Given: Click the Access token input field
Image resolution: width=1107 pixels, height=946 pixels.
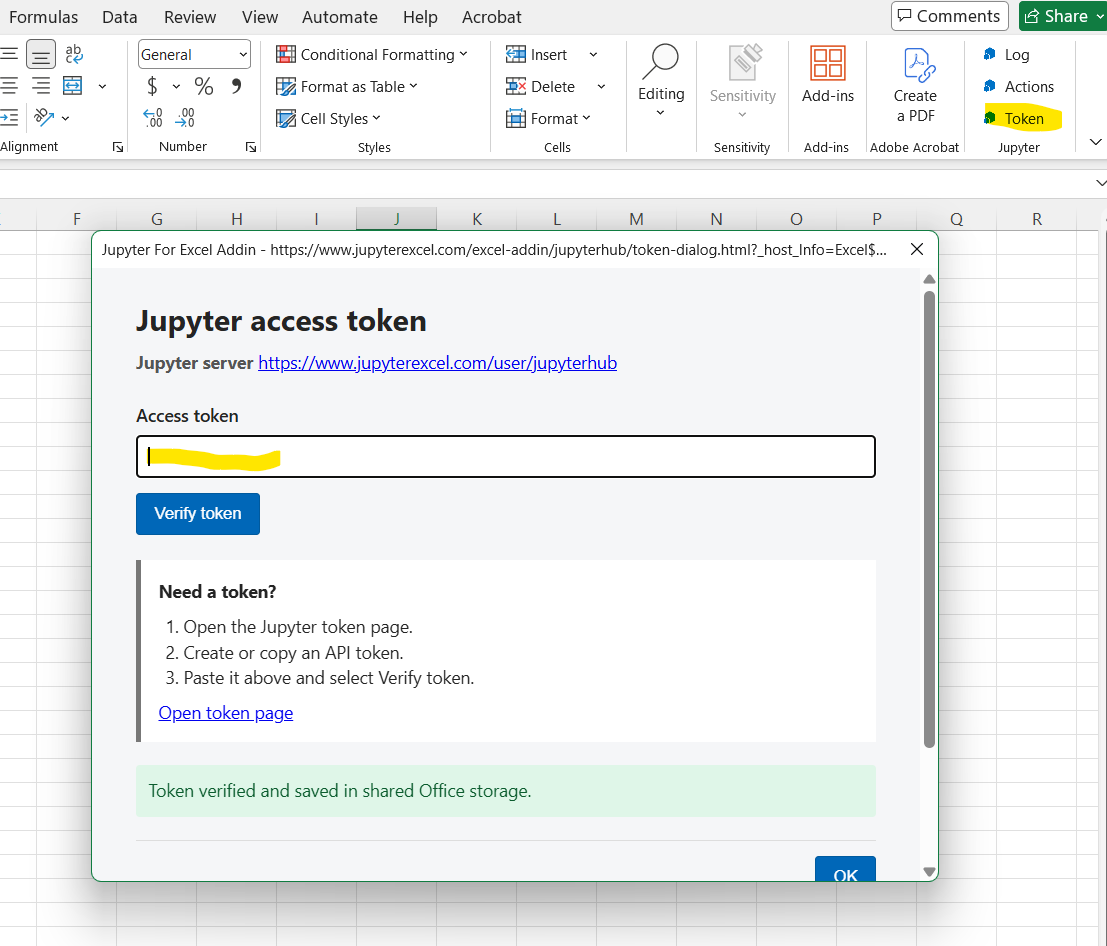Looking at the screenshot, I should (x=505, y=457).
